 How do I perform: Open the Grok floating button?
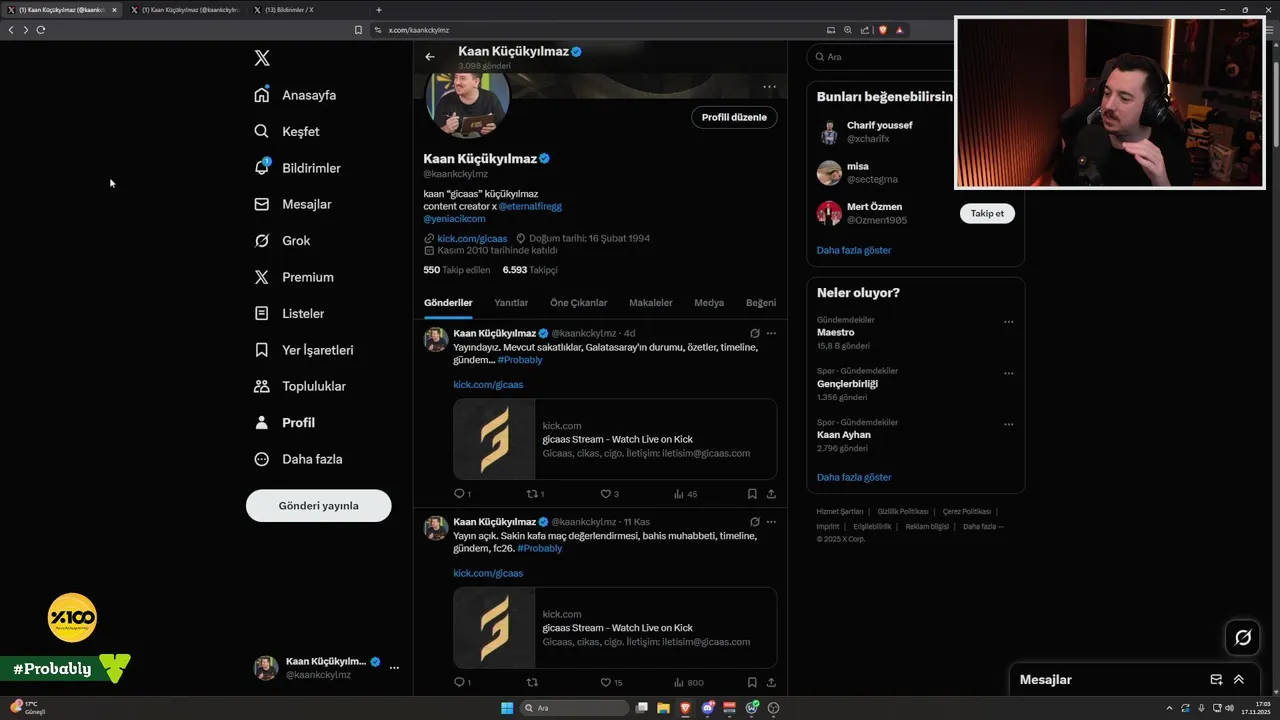click(1243, 637)
